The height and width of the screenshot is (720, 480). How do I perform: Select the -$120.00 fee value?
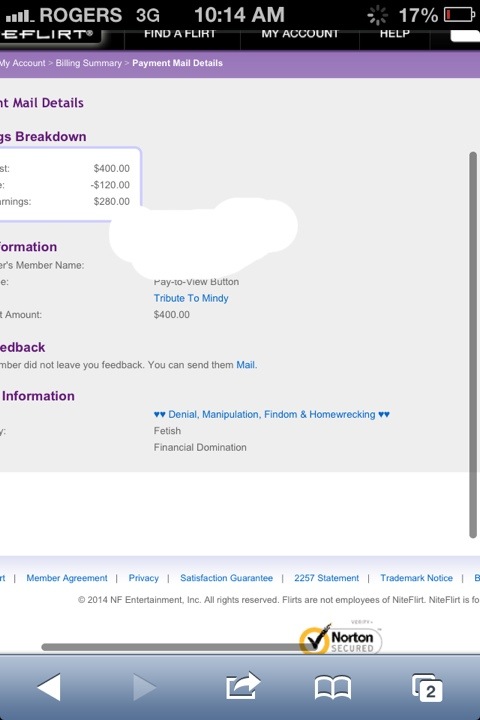(x=110, y=185)
